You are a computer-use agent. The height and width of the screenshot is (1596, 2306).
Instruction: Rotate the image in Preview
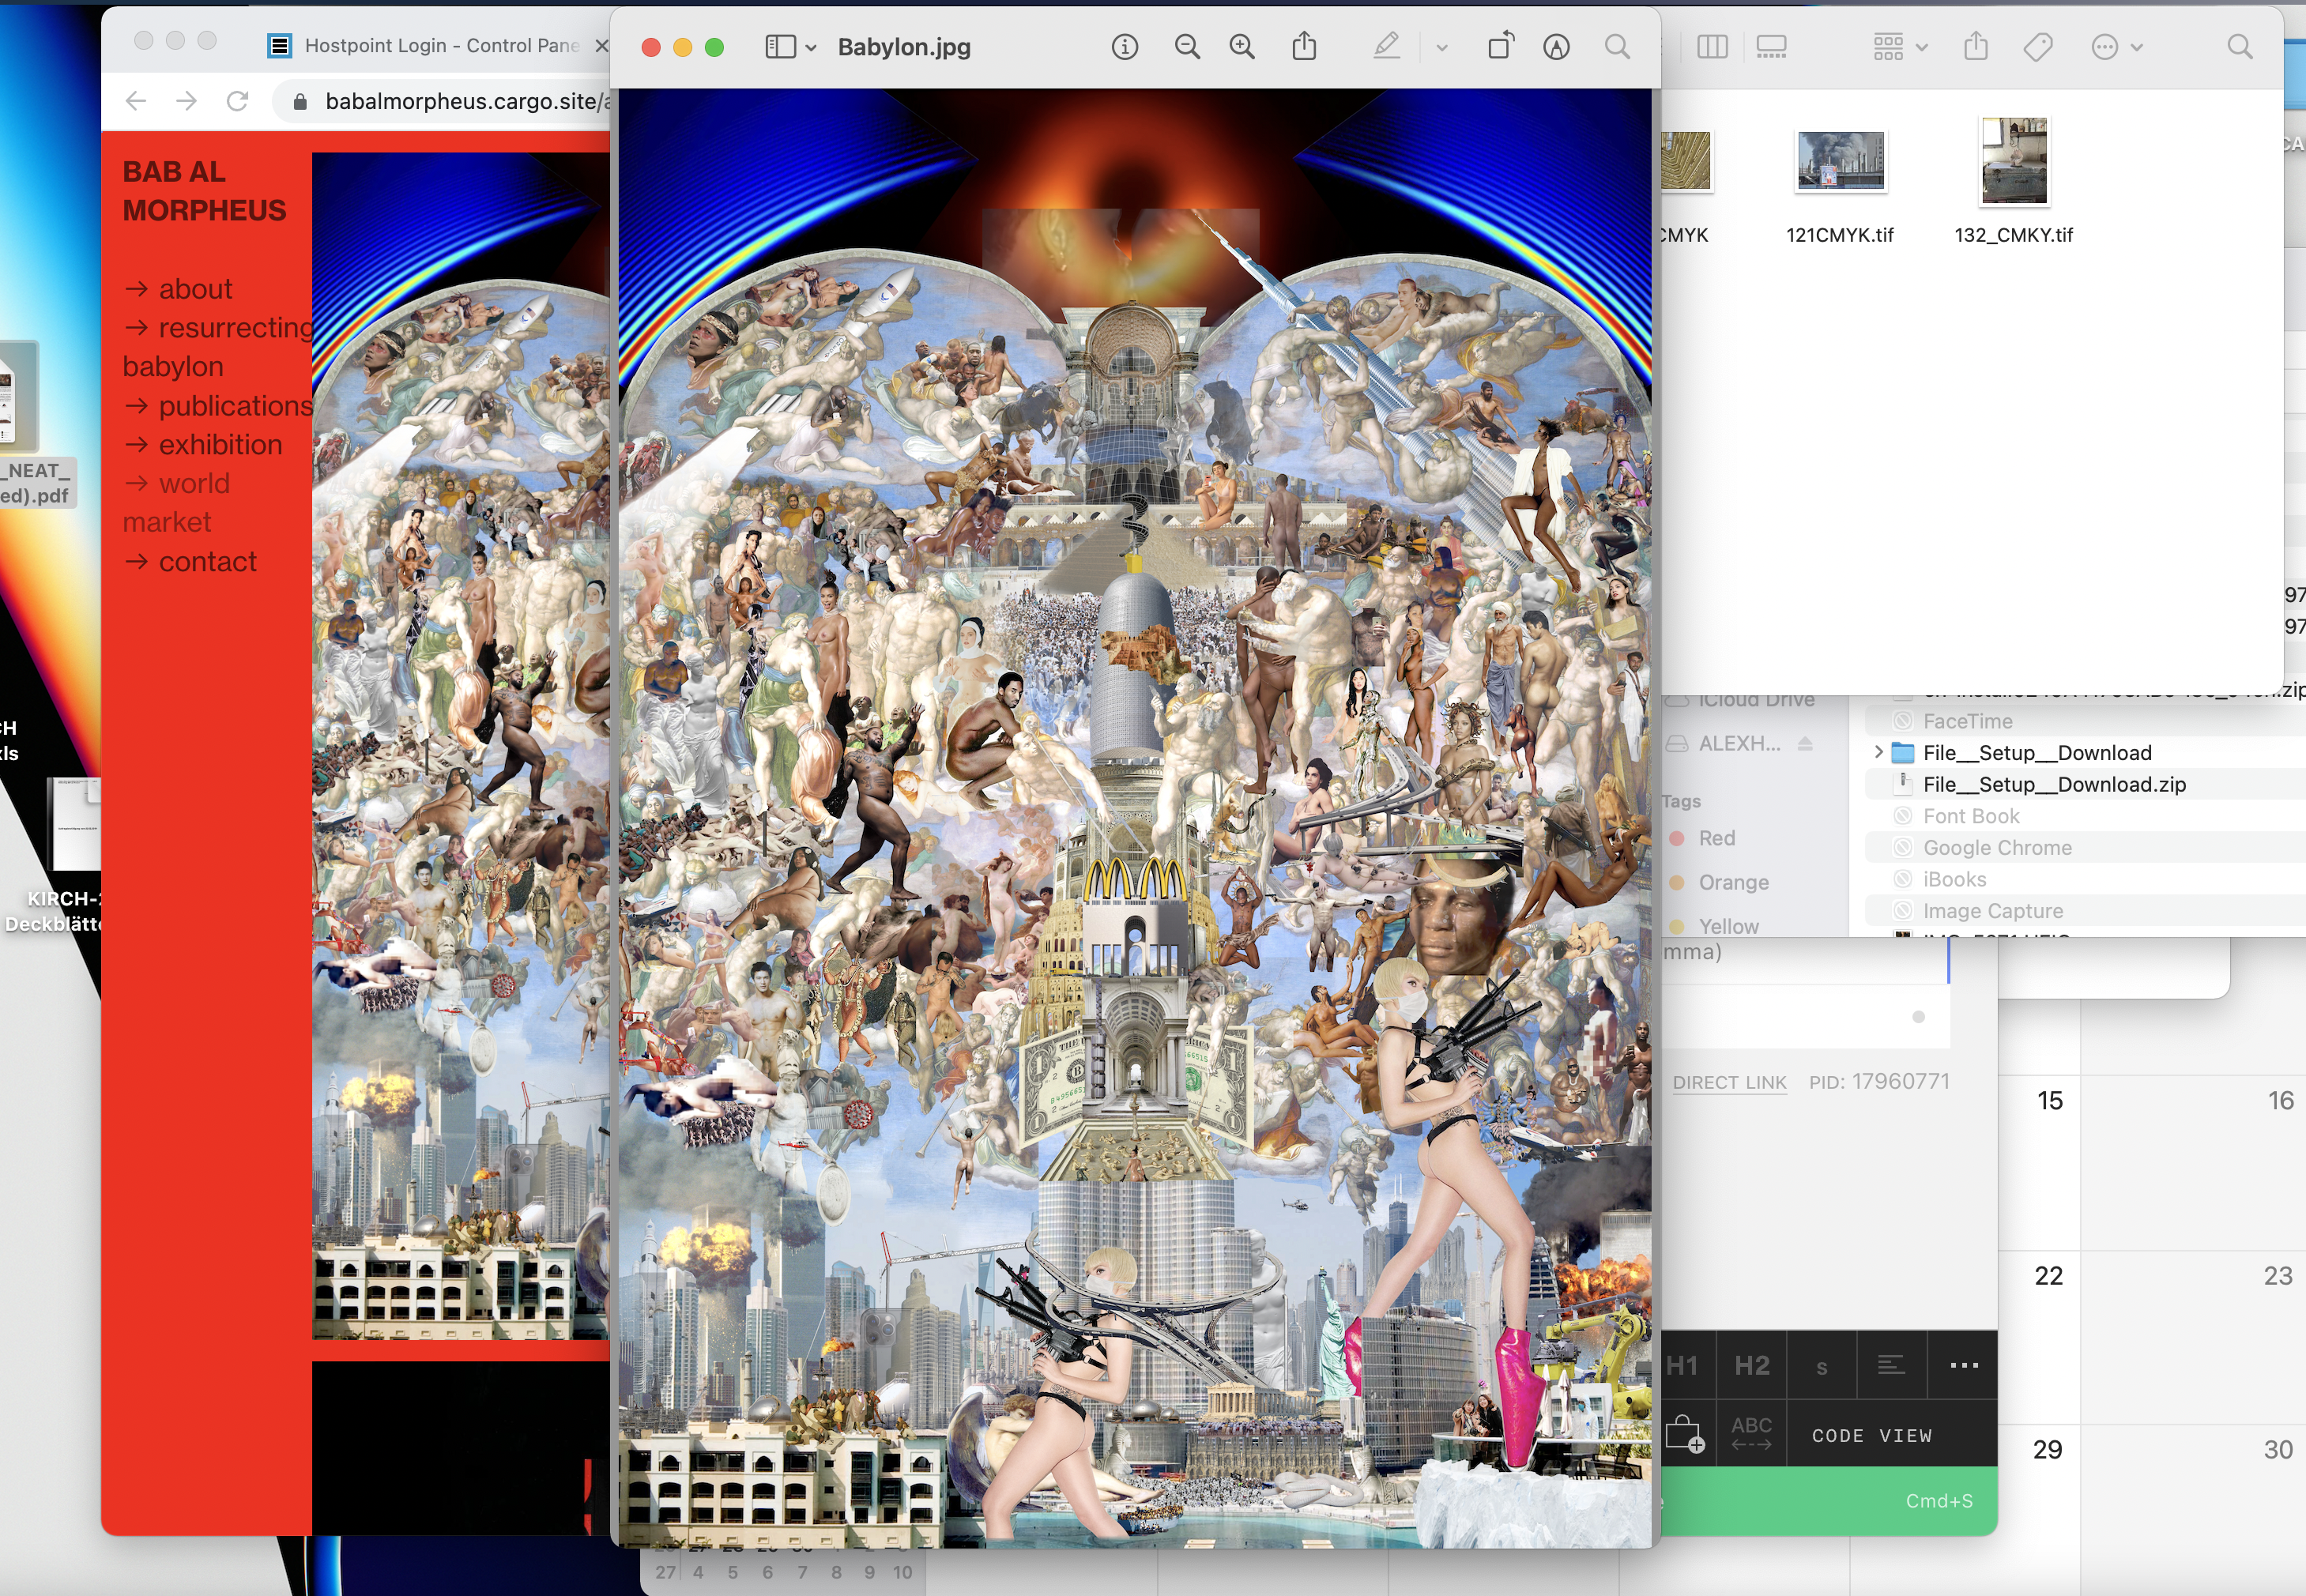coord(1500,46)
